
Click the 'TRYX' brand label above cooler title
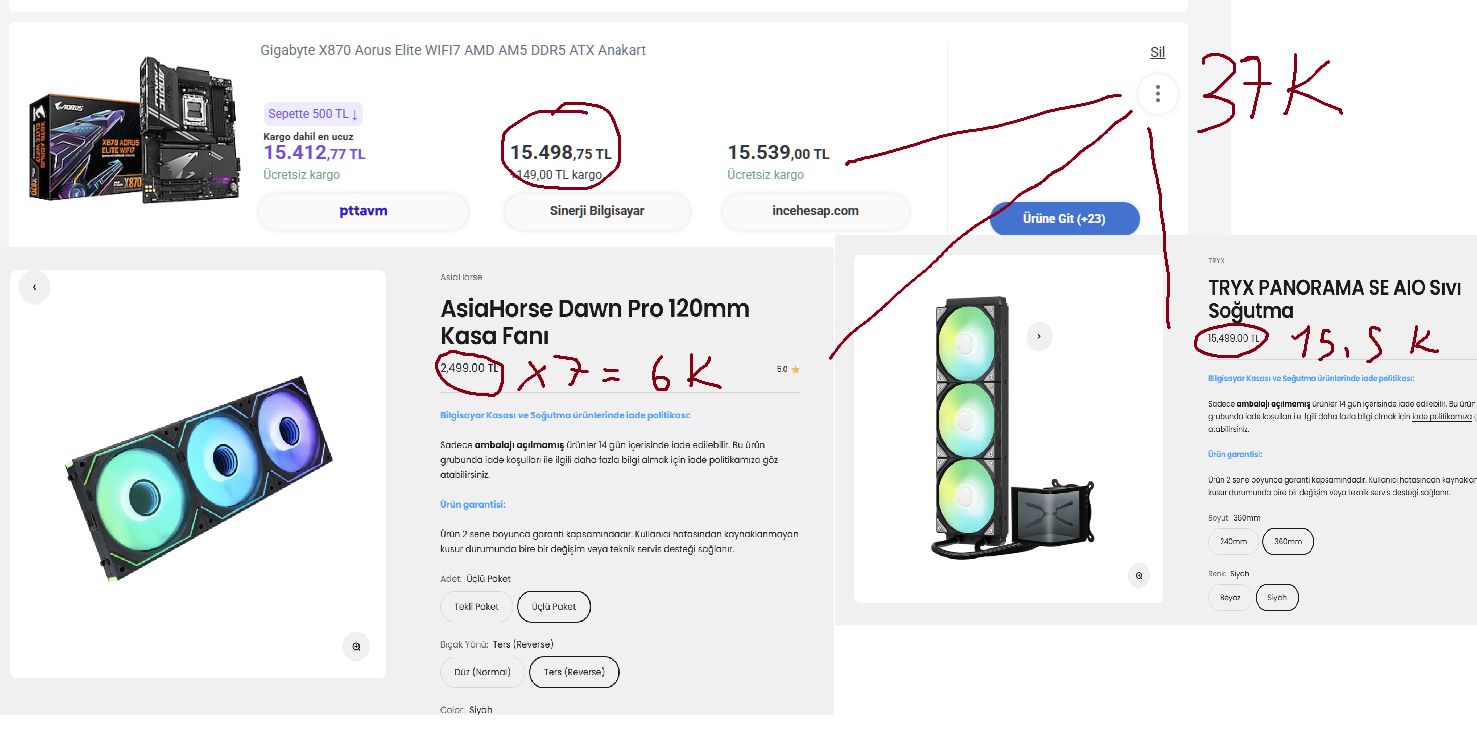click(1216, 260)
